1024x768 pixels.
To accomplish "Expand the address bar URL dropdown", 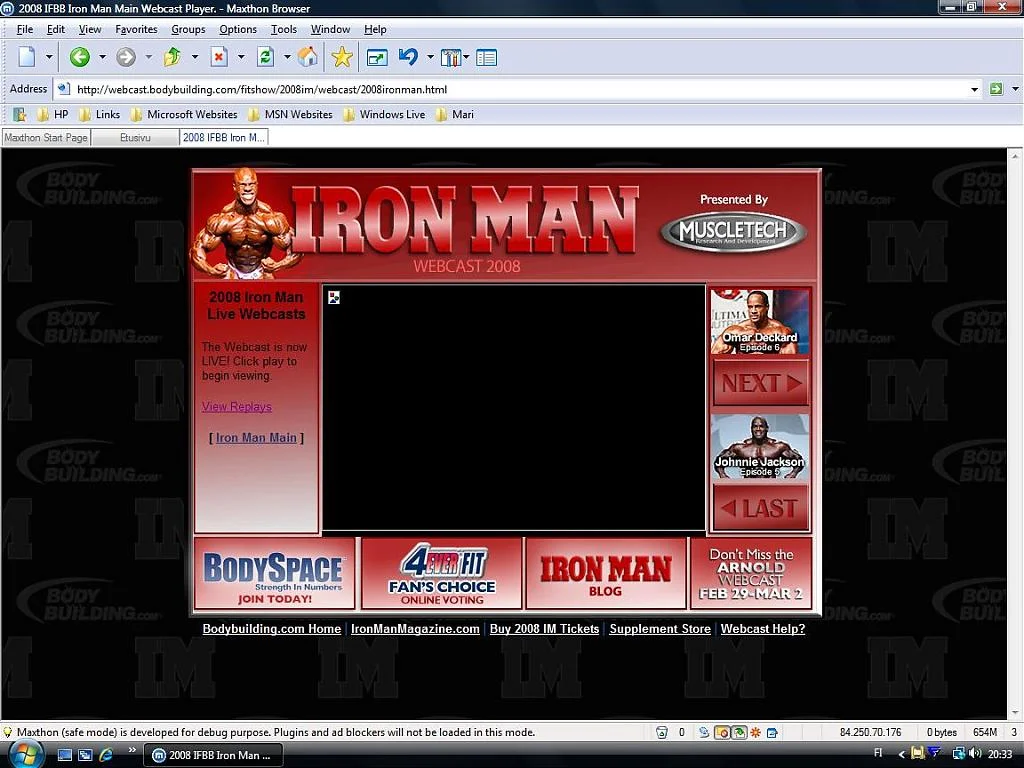I will [974, 89].
